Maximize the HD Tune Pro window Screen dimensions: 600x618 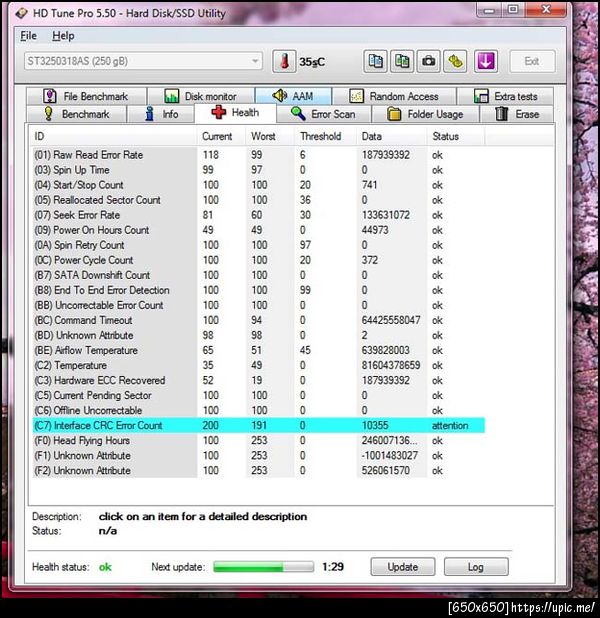513,9
